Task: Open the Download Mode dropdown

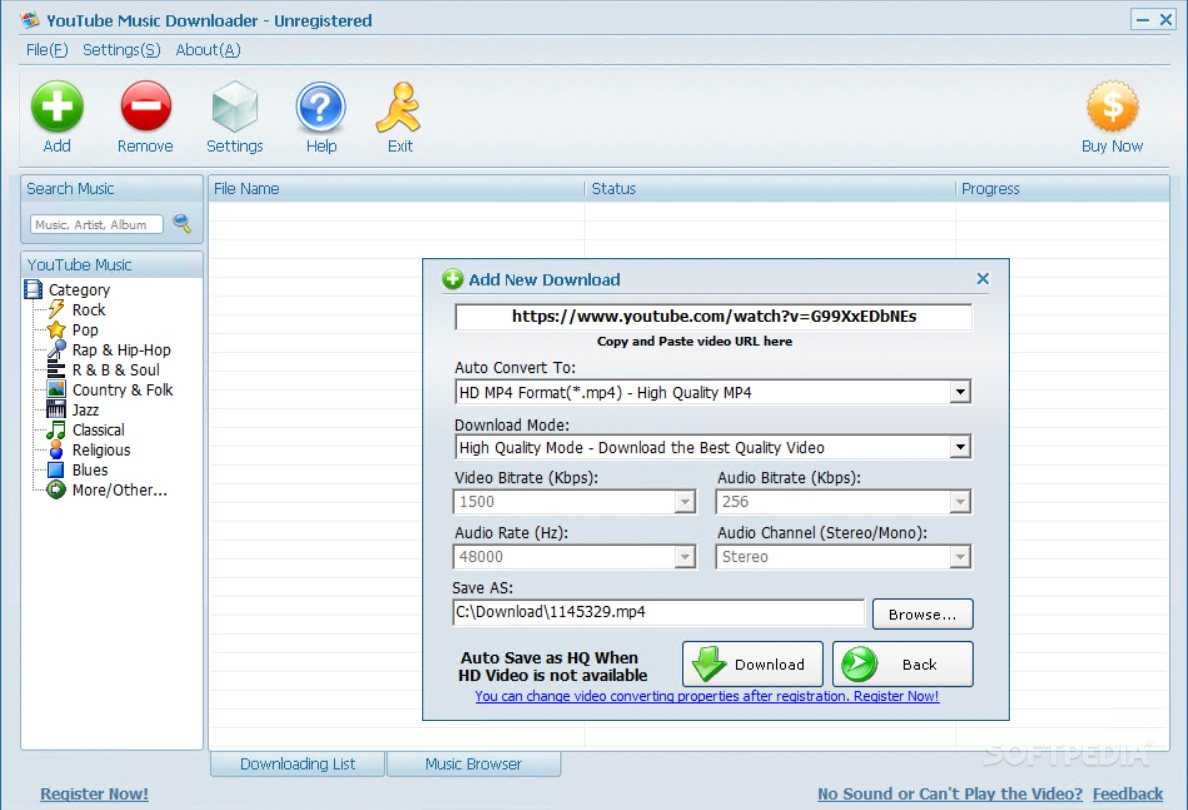Action: (x=960, y=447)
